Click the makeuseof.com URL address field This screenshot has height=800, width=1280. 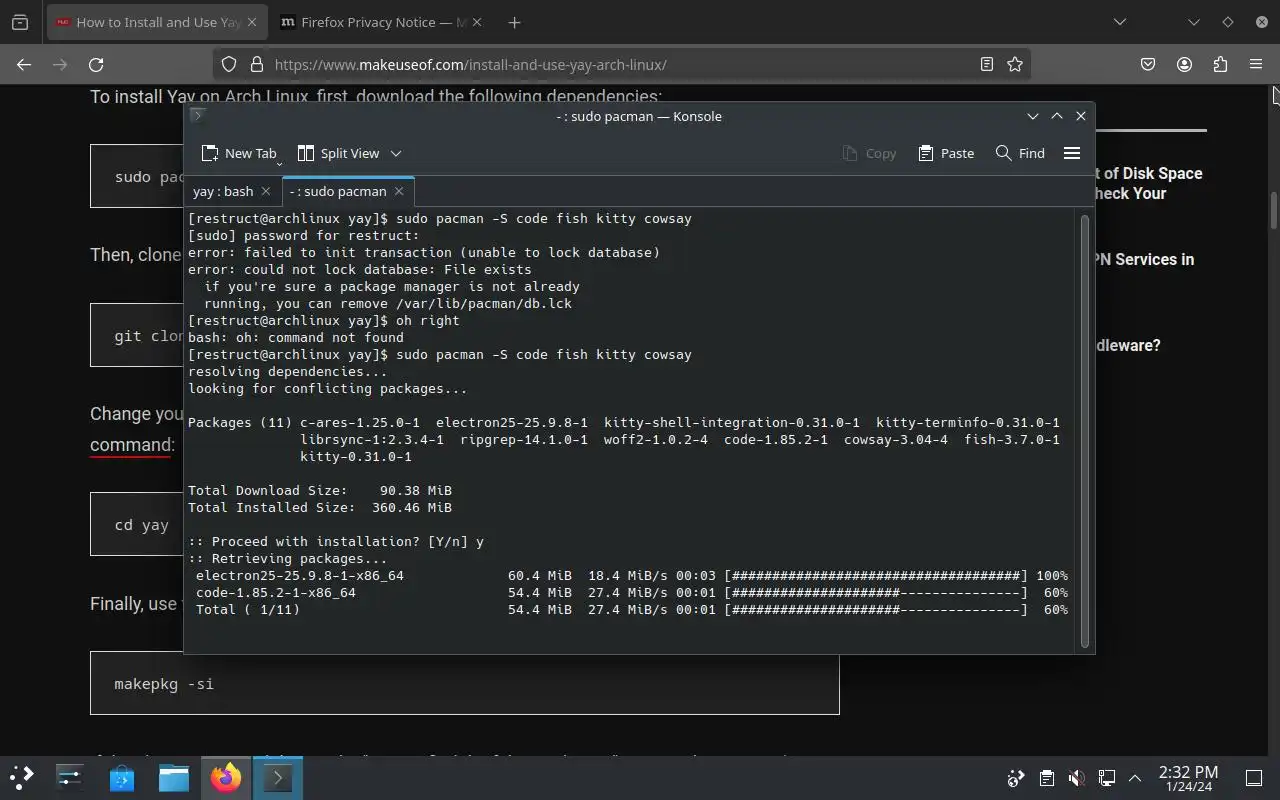(x=620, y=64)
